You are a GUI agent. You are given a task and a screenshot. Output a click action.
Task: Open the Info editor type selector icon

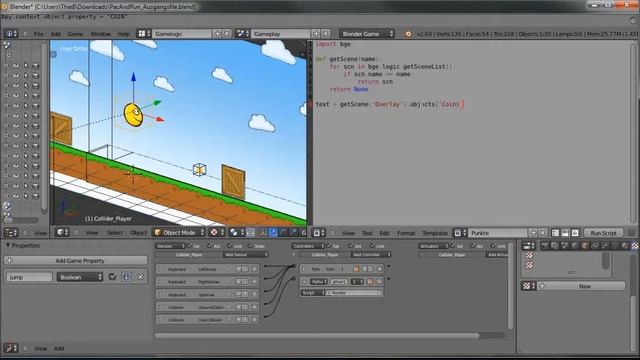pyautogui.click(x=11, y=33)
